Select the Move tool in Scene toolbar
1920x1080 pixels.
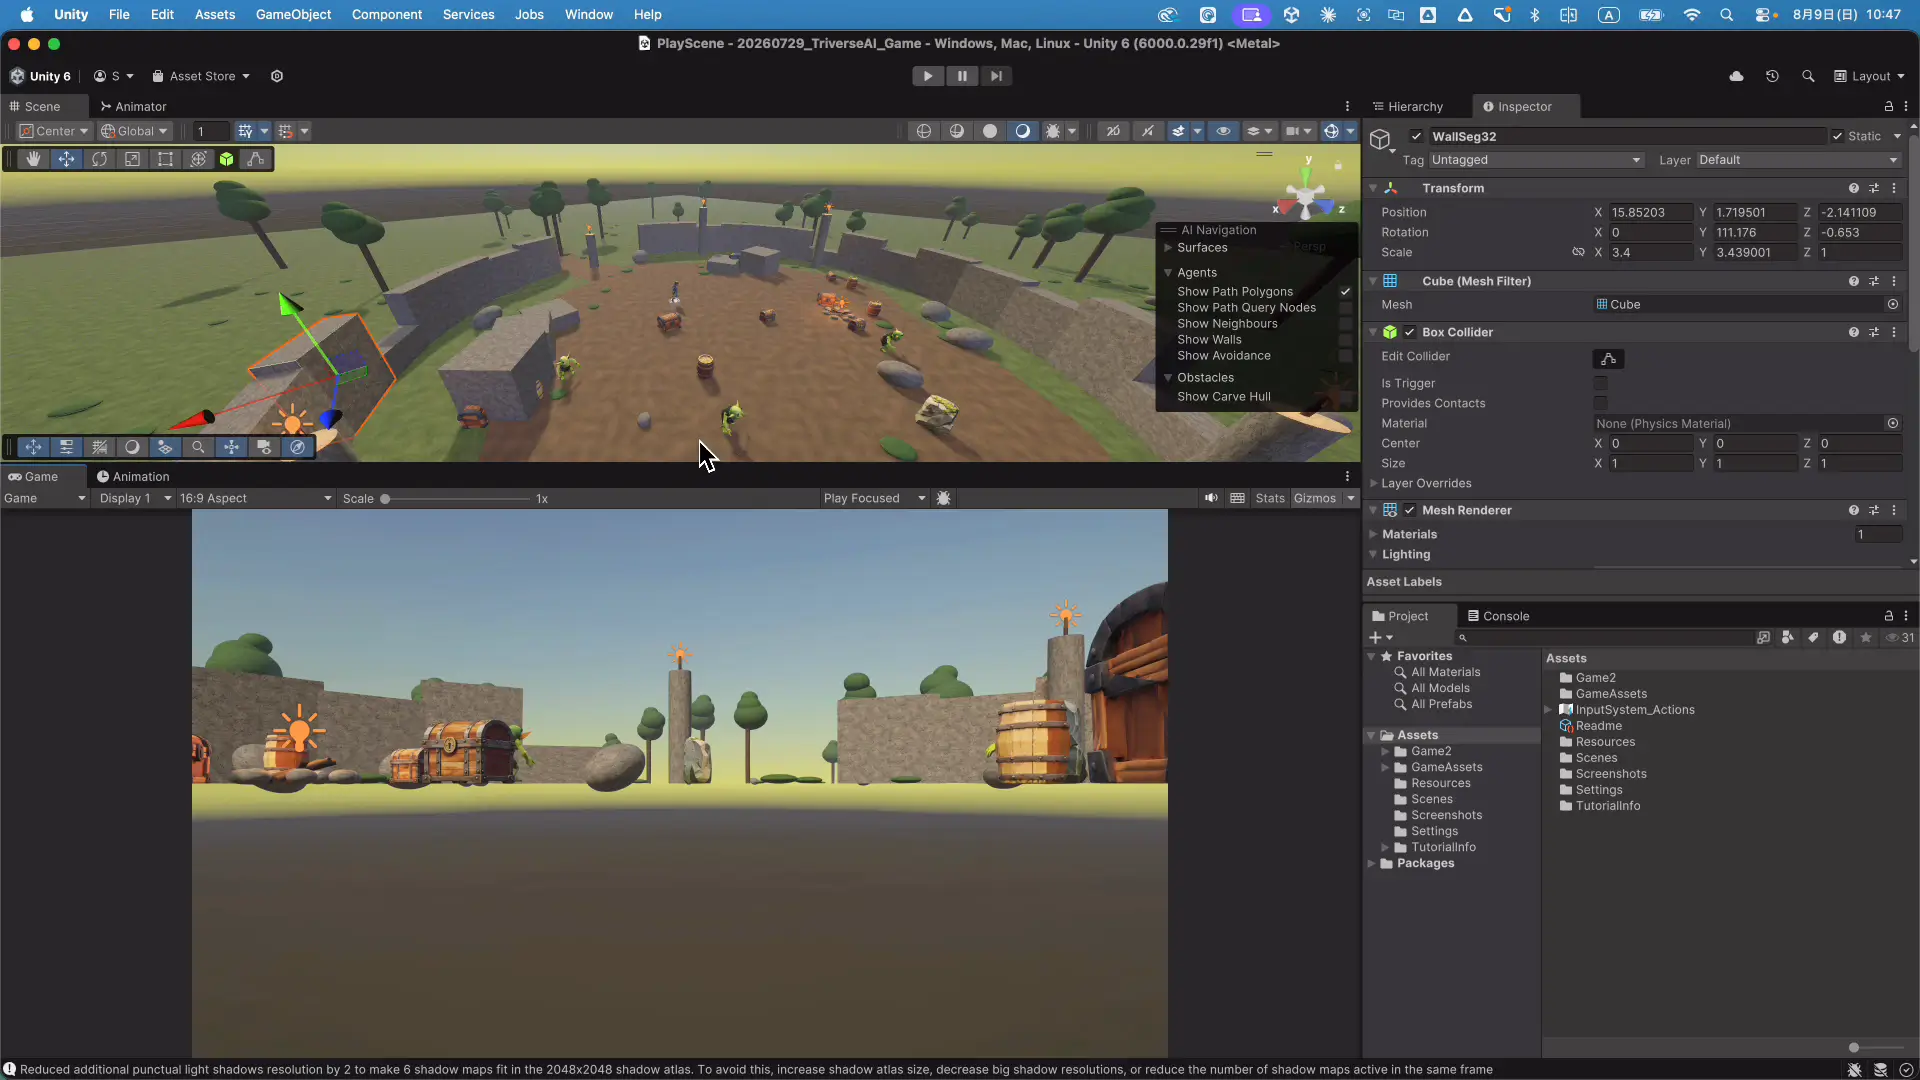tap(66, 160)
